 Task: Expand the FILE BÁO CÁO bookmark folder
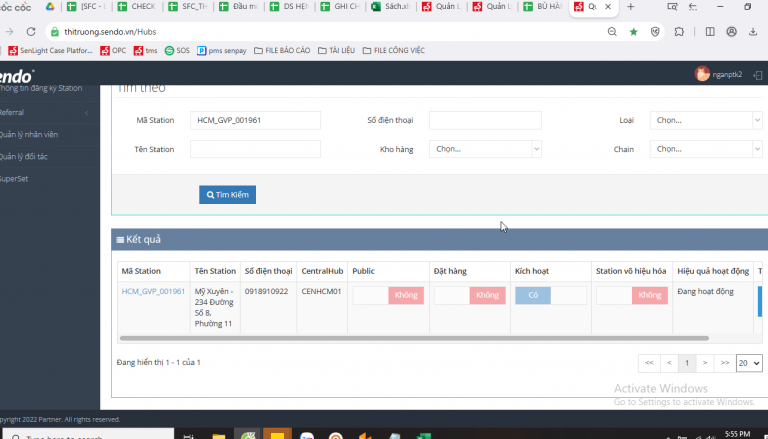282,50
